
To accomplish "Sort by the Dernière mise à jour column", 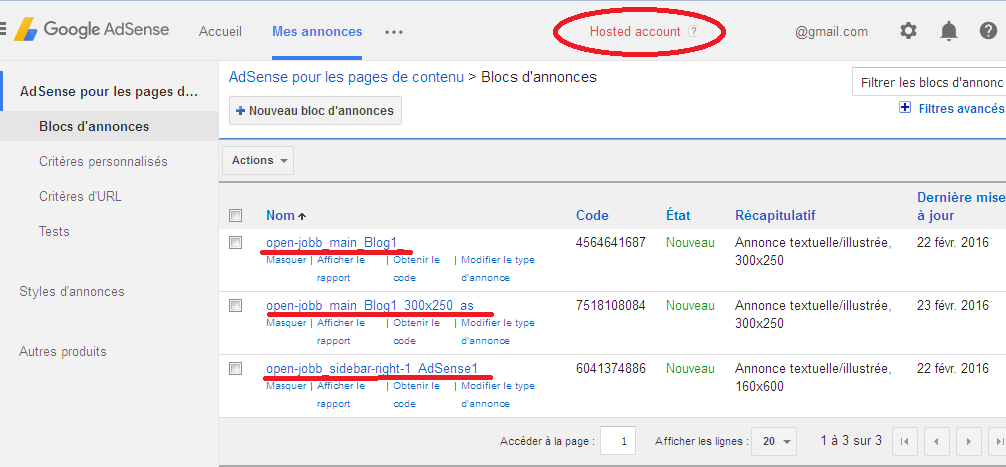I will tap(961, 206).
